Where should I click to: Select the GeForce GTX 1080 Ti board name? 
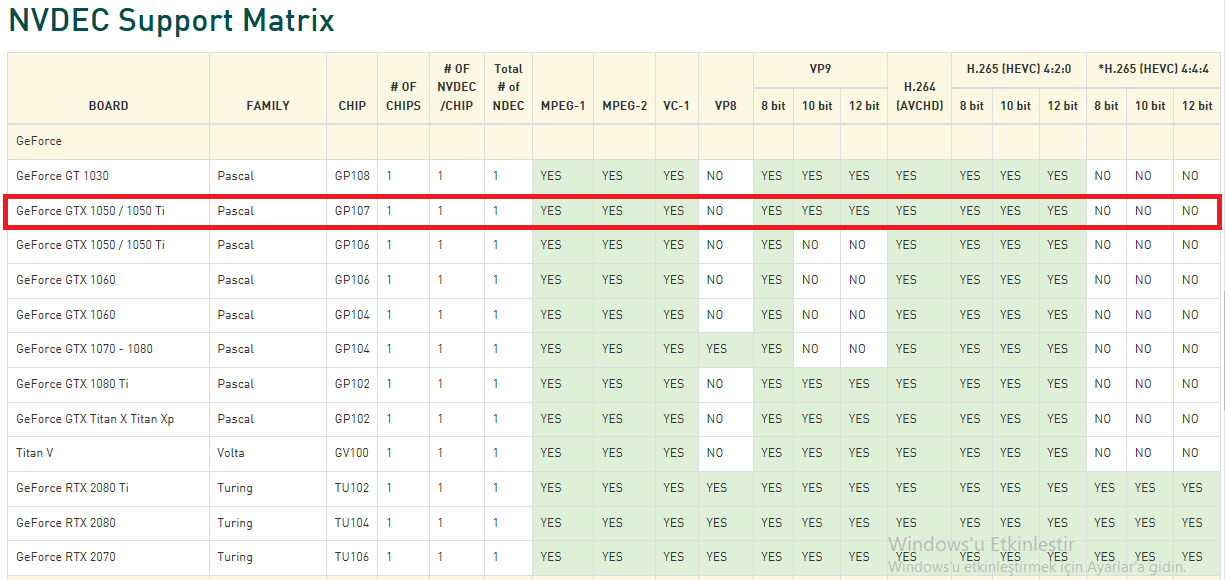click(72, 384)
